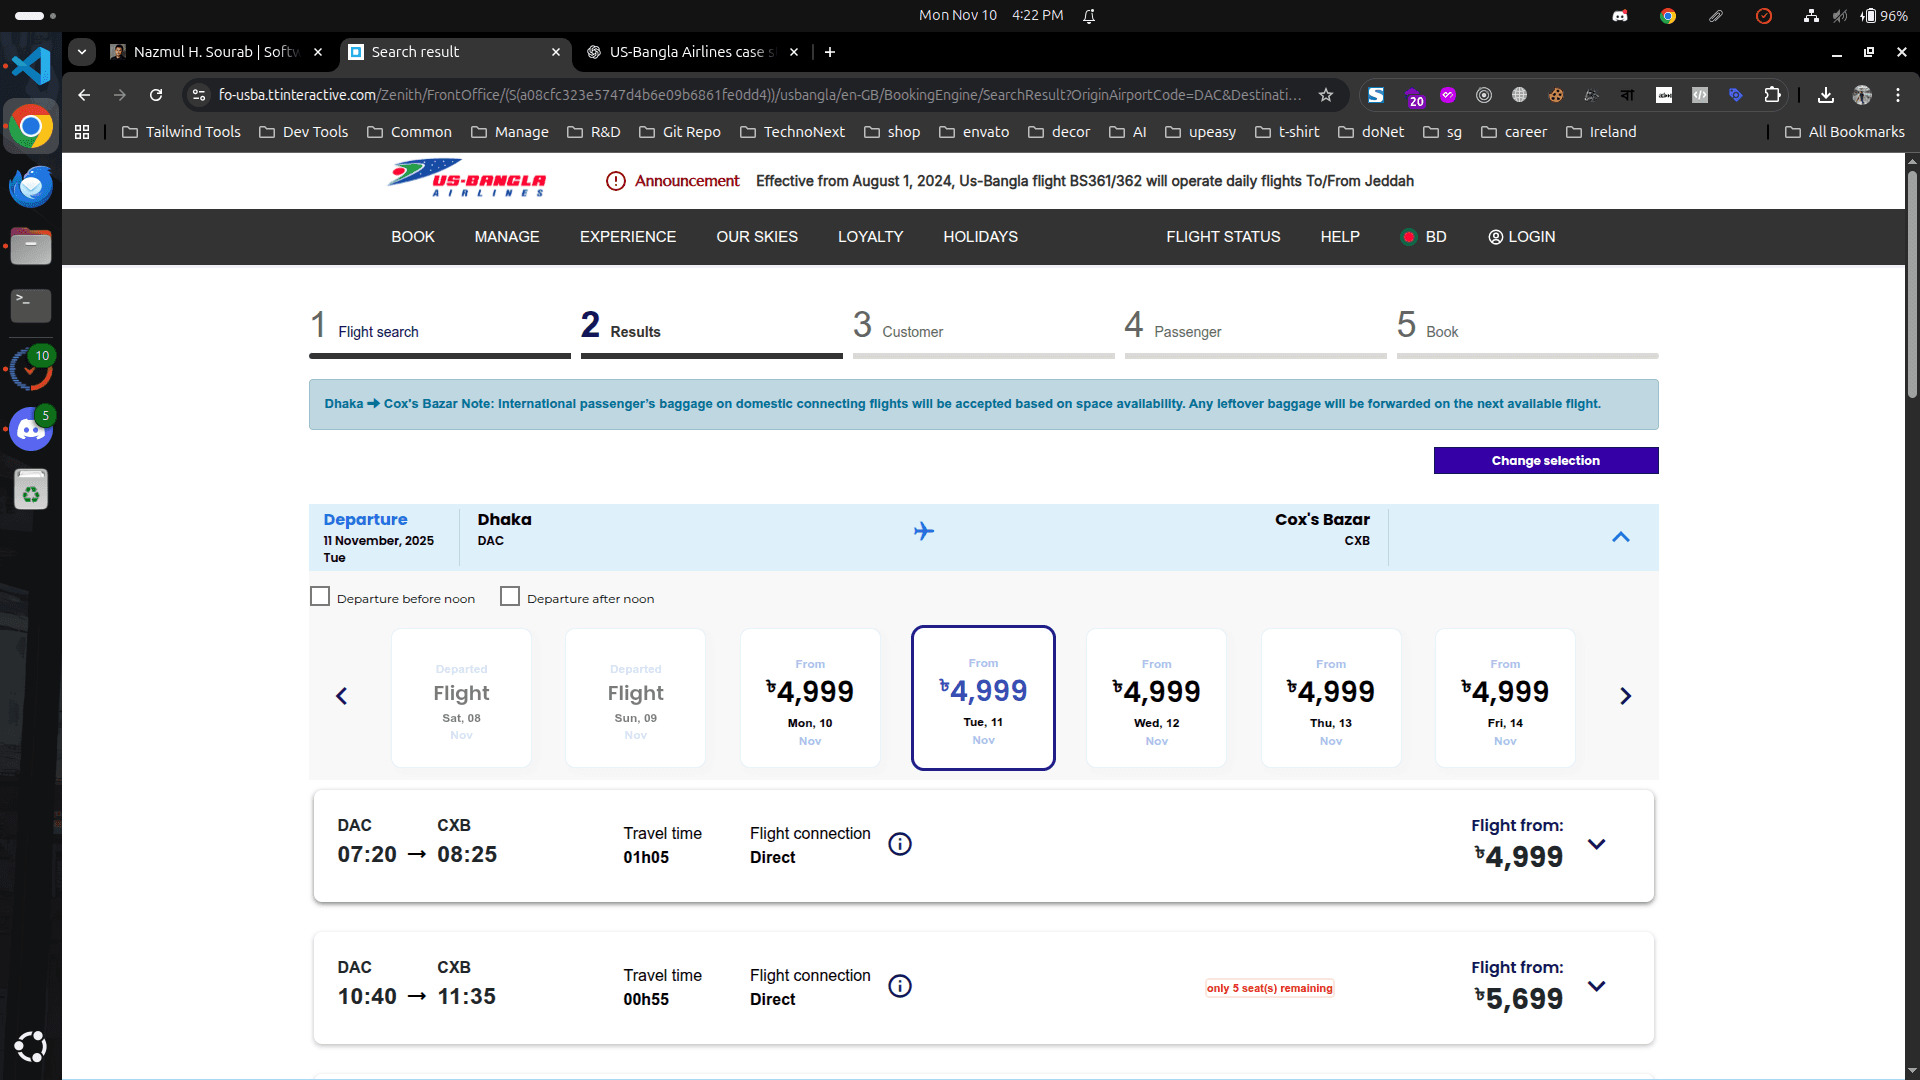Click the notification bell in the top bar
The height and width of the screenshot is (1080, 1920).
pyautogui.click(x=1089, y=16)
